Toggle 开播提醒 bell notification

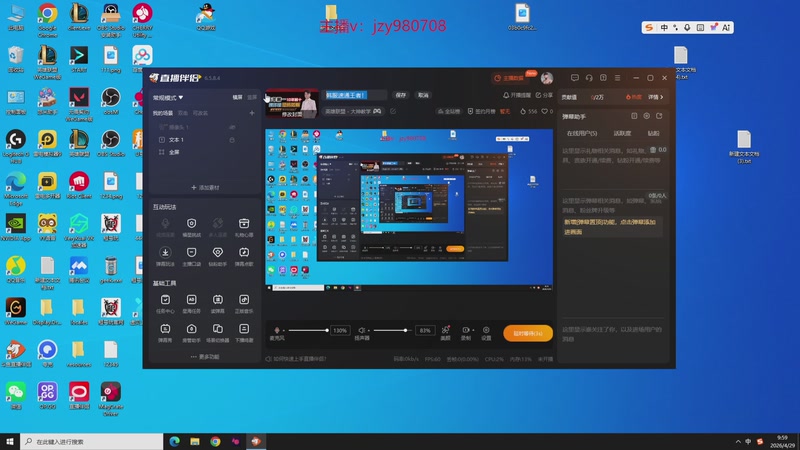coord(517,95)
